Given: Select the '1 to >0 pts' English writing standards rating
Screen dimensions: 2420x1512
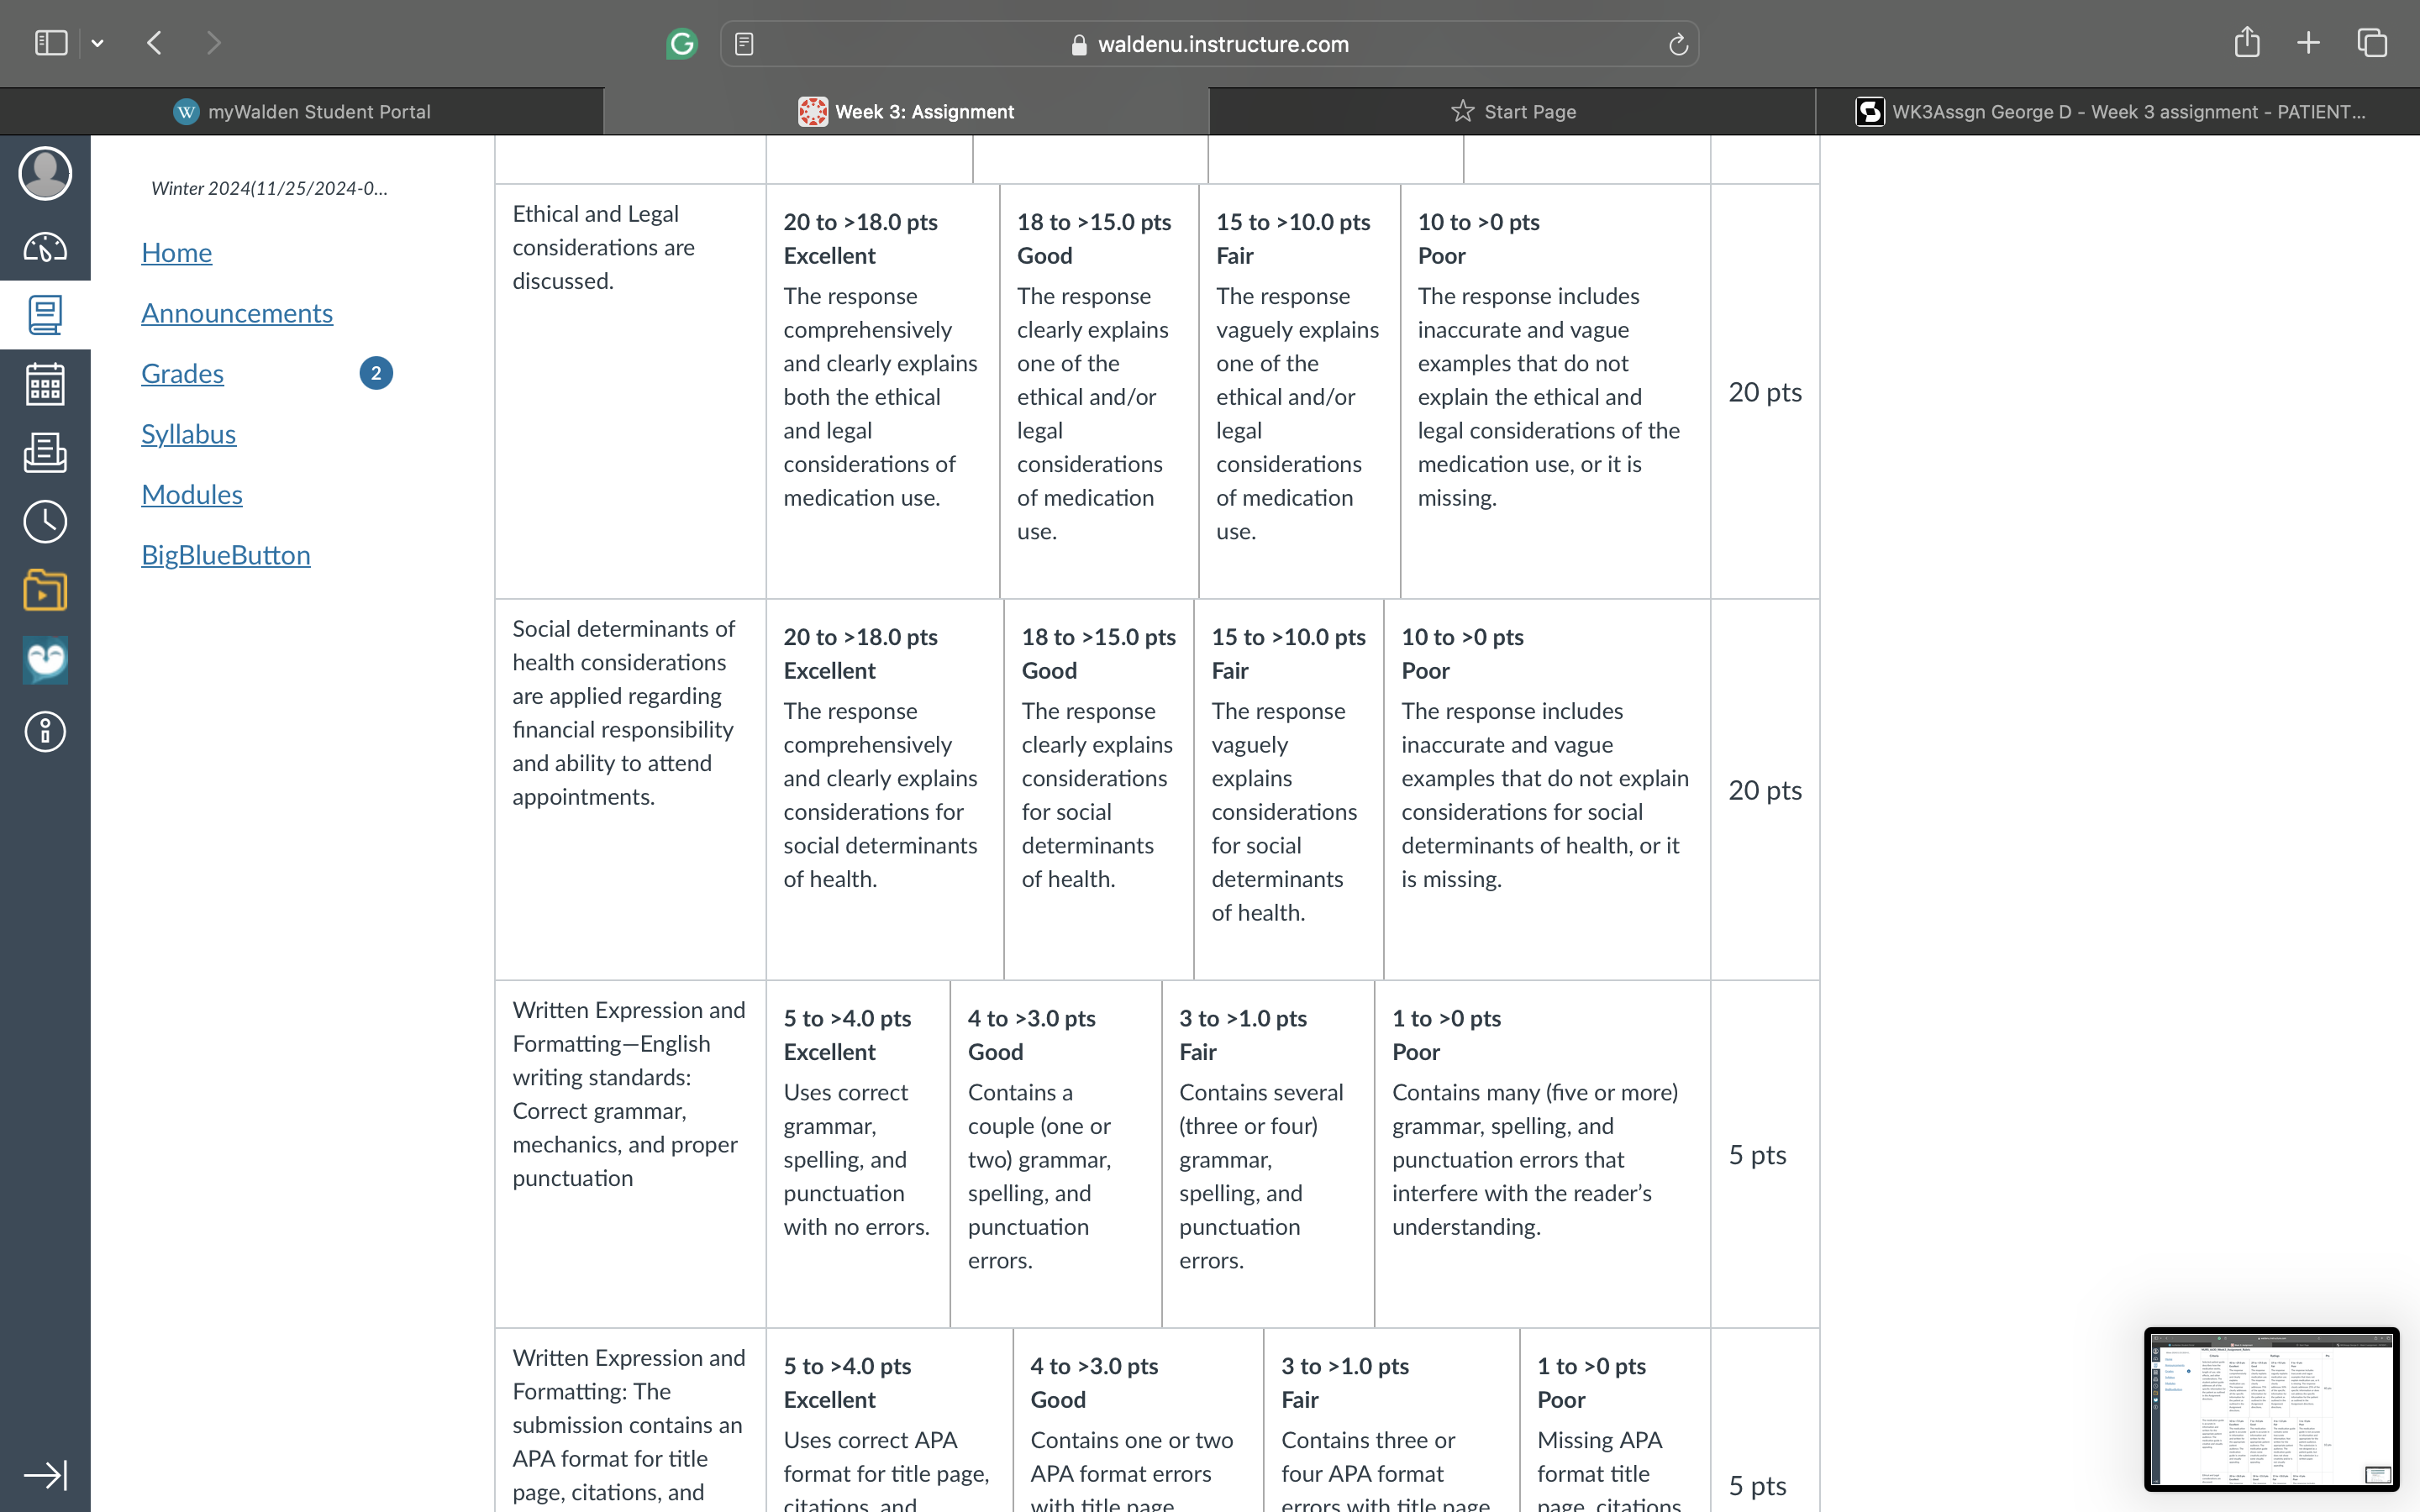Looking at the screenshot, I should click(x=1543, y=1154).
